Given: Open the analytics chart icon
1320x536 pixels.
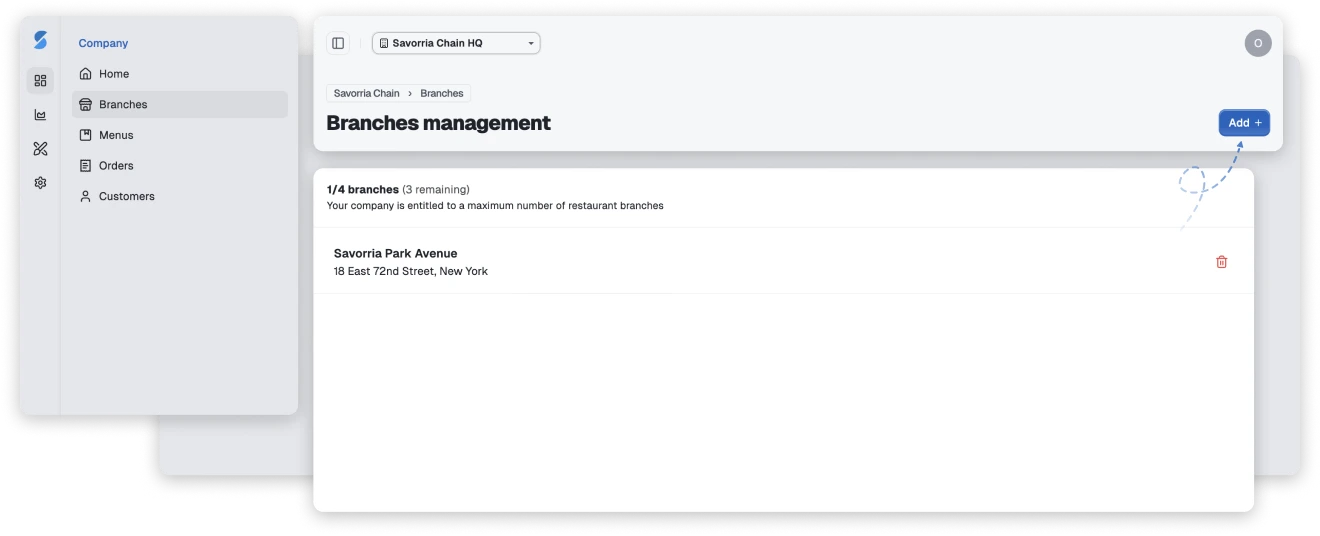Looking at the screenshot, I should click(40, 115).
